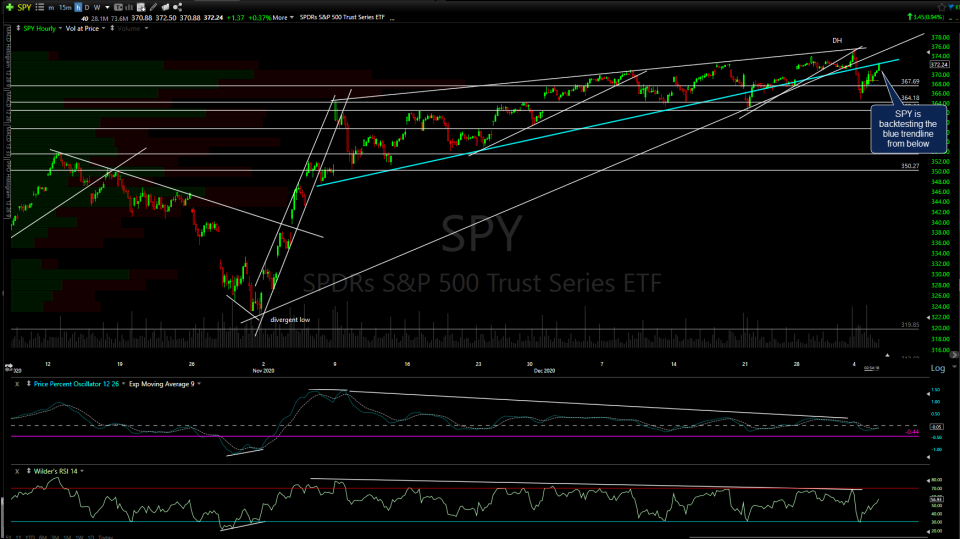Click the scroll arrows icon at chart bottom-left

9,367
